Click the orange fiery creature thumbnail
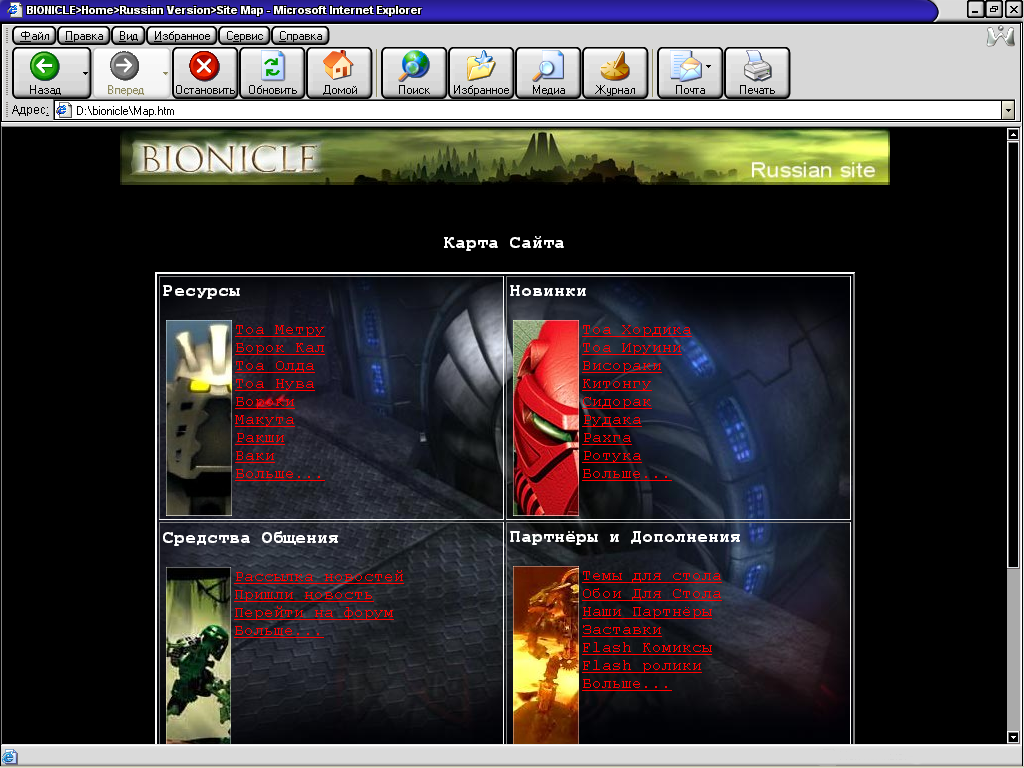Image resolution: width=1024 pixels, height=768 pixels. (546, 656)
